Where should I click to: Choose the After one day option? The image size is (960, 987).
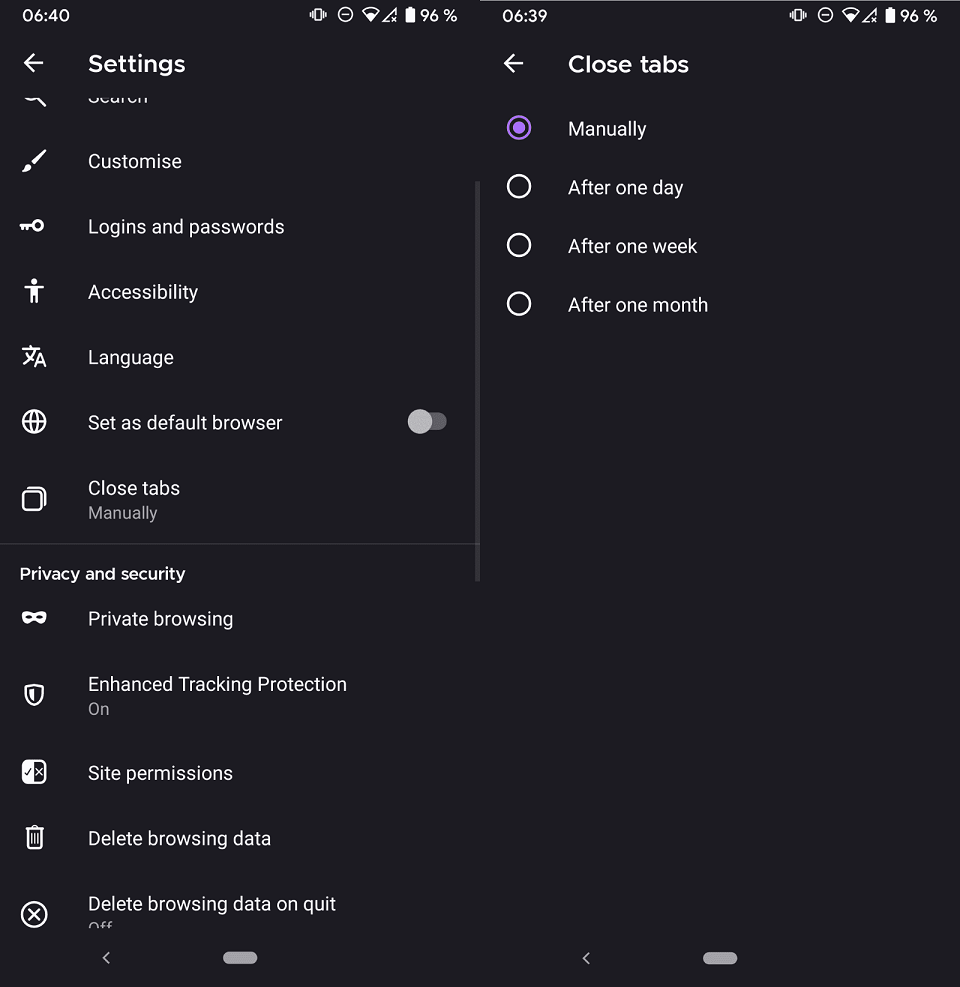pyautogui.click(x=519, y=187)
